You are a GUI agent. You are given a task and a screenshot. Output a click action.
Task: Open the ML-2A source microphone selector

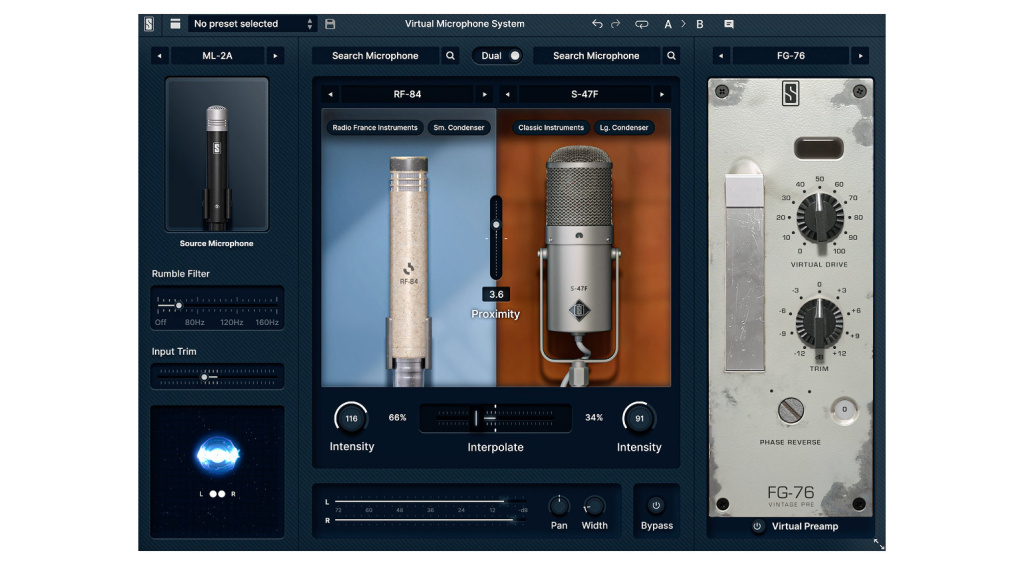click(217, 56)
